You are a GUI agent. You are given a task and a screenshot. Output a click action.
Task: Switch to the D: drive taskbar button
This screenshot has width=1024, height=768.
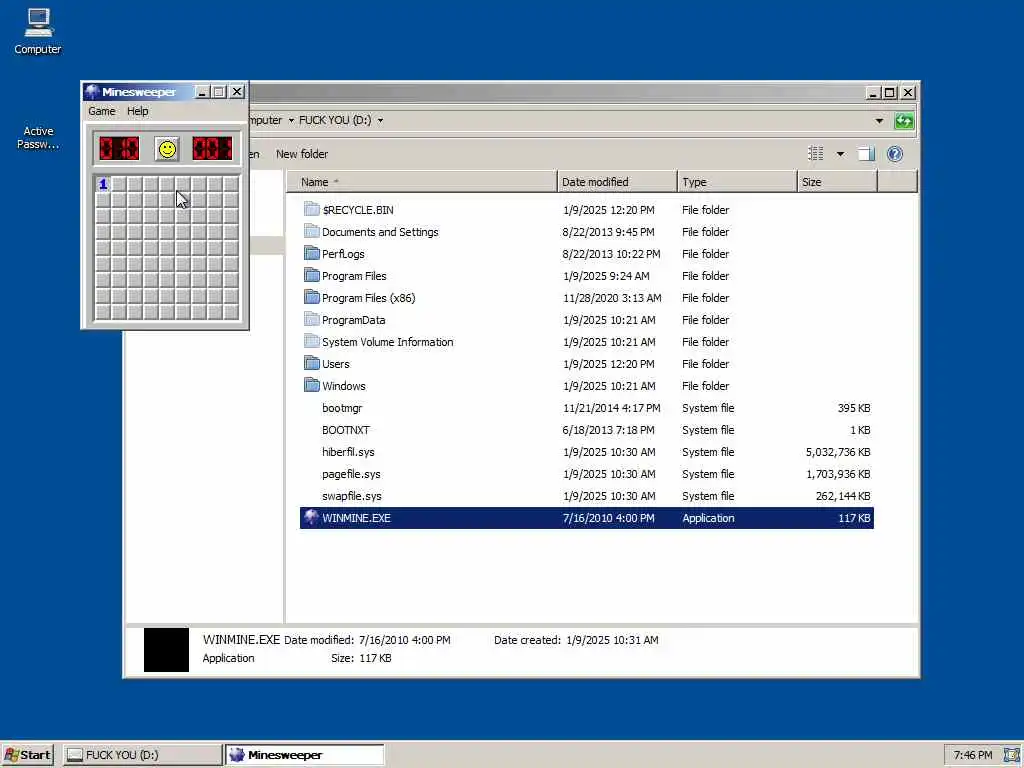pos(142,755)
